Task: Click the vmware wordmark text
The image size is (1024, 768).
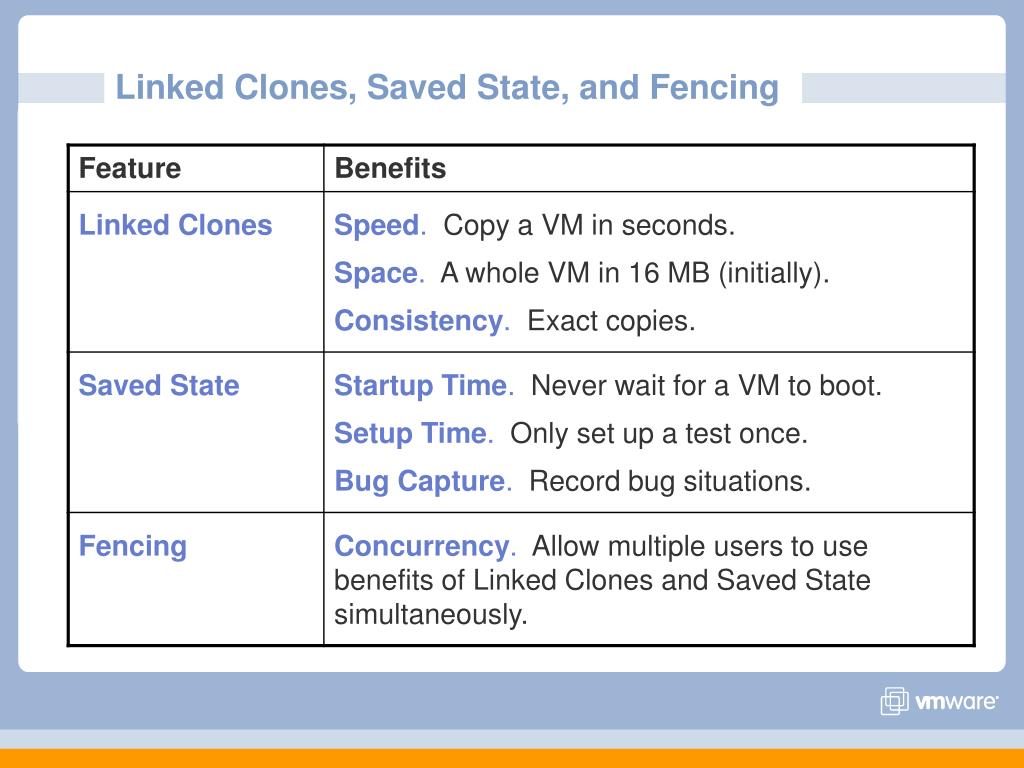Action: click(x=957, y=702)
